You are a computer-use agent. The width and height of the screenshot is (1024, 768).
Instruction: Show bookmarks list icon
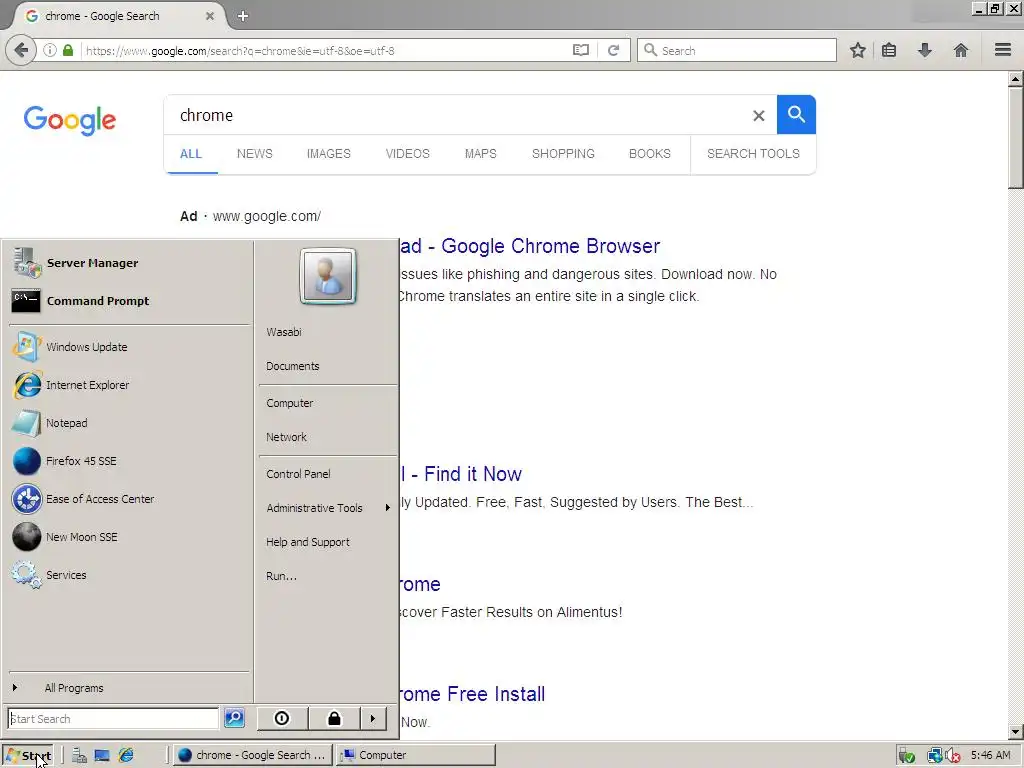click(x=889, y=50)
